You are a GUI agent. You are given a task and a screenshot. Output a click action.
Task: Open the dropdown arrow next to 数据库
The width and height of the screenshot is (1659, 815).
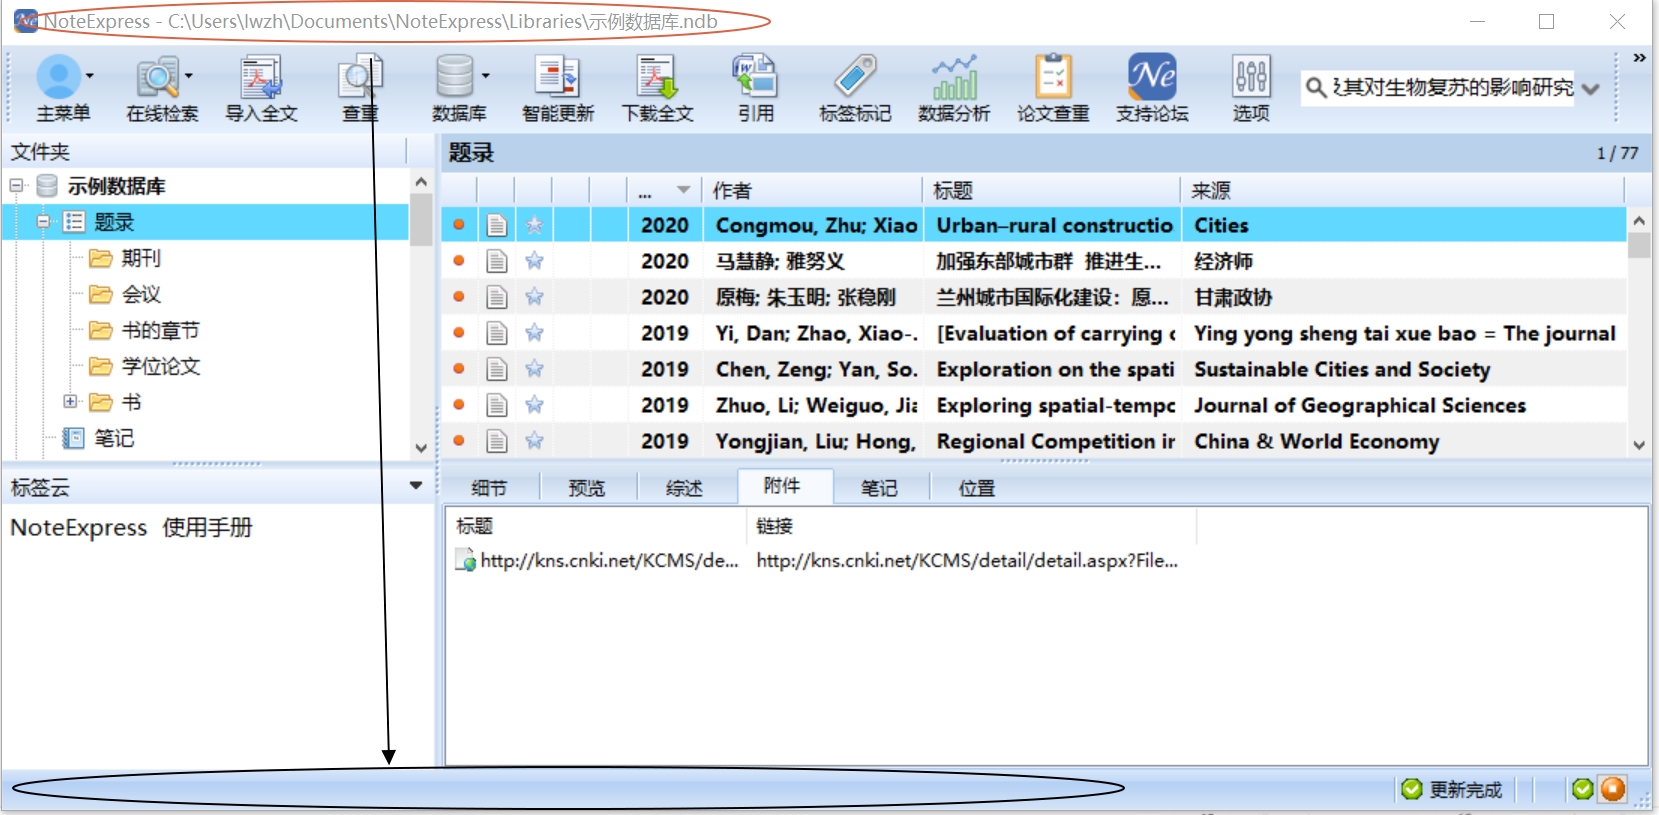486,76
